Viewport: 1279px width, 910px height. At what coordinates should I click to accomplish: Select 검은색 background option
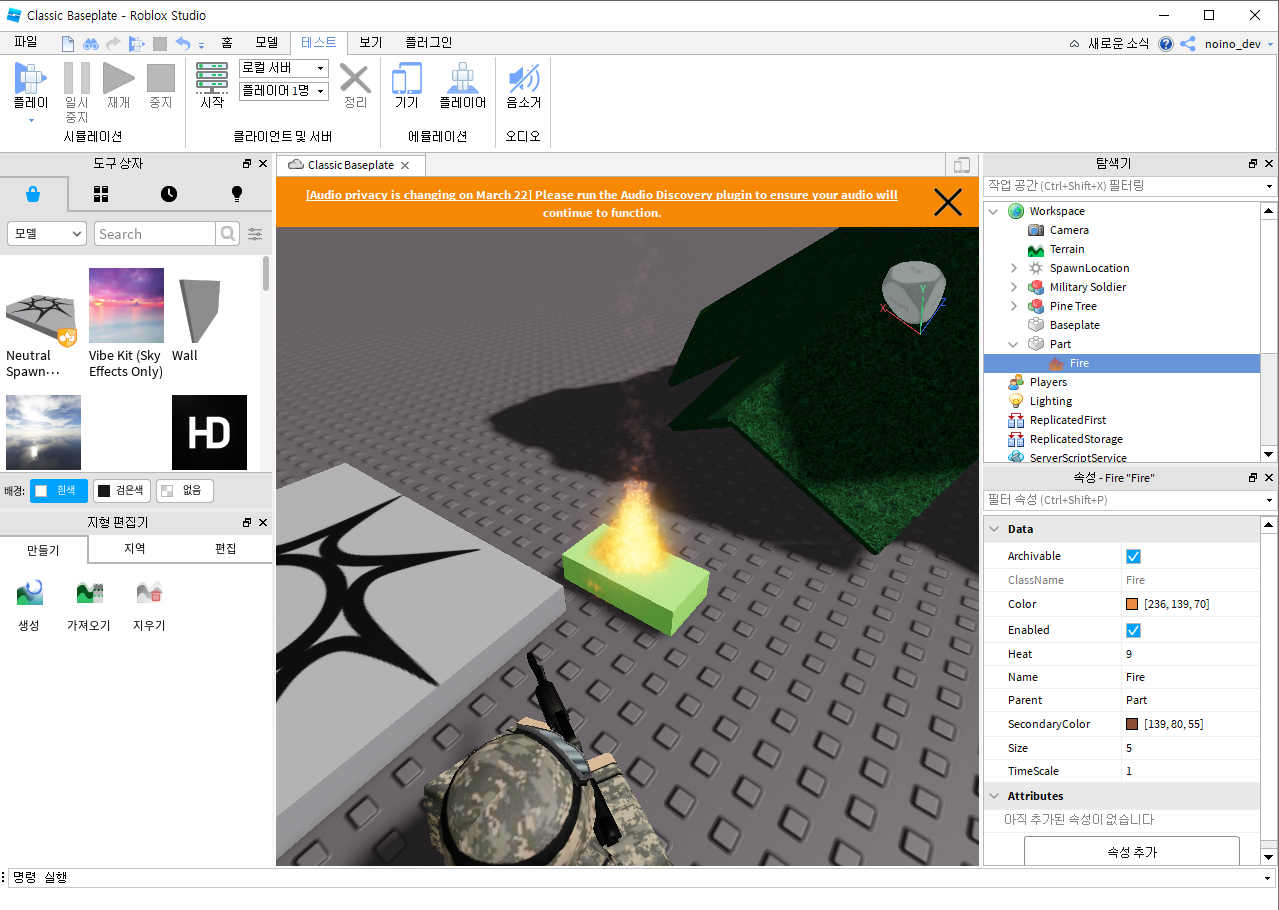pos(122,491)
